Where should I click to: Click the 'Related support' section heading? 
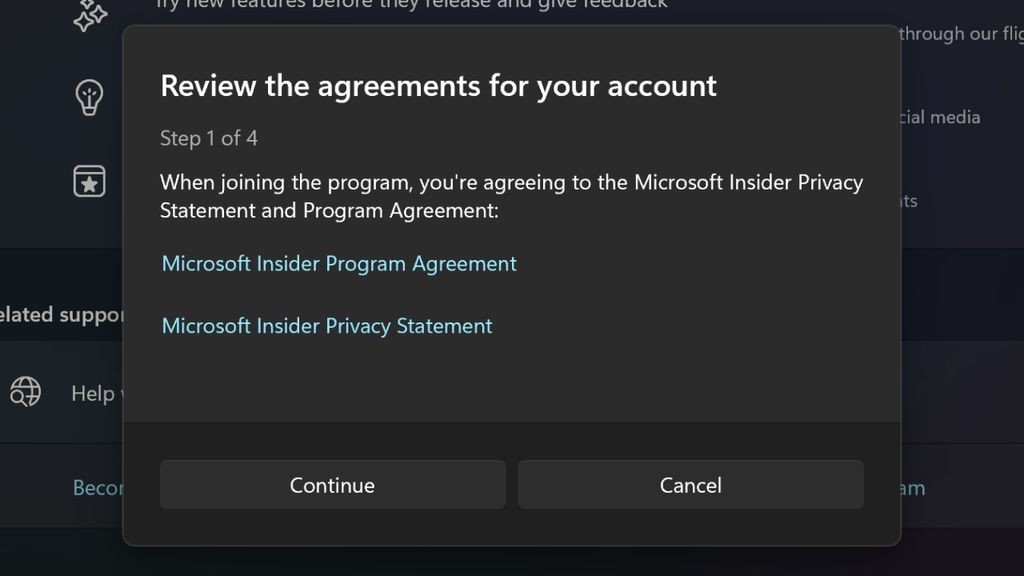(62, 315)
